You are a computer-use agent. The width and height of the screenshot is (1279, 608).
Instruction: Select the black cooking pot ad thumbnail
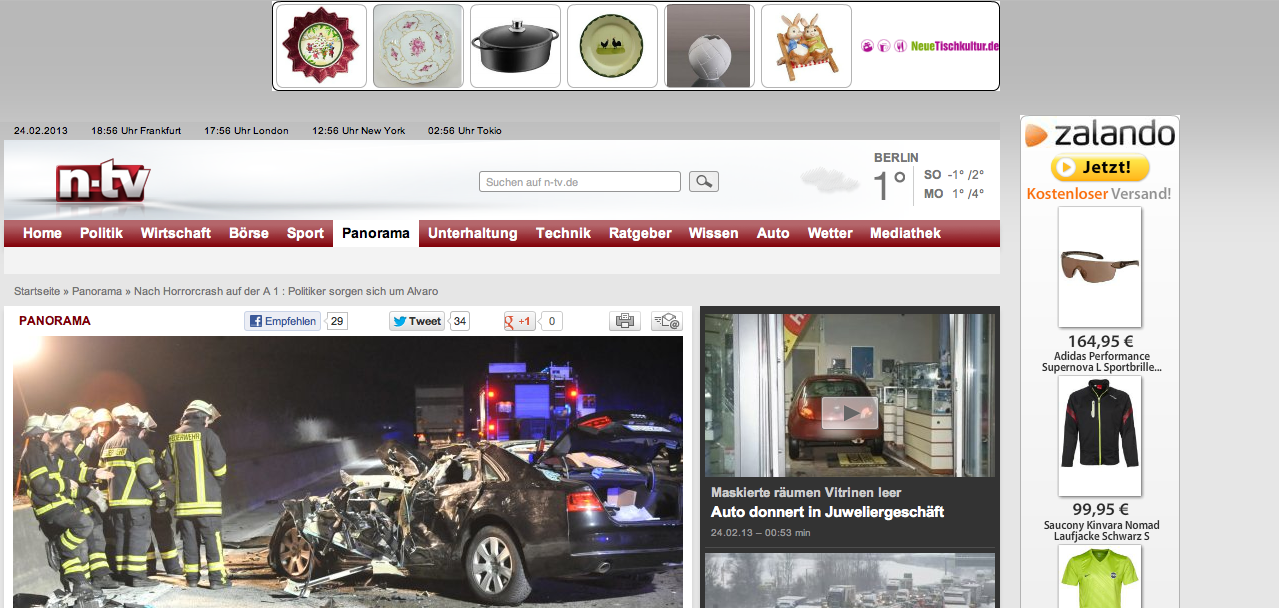(x=515, y=46)
